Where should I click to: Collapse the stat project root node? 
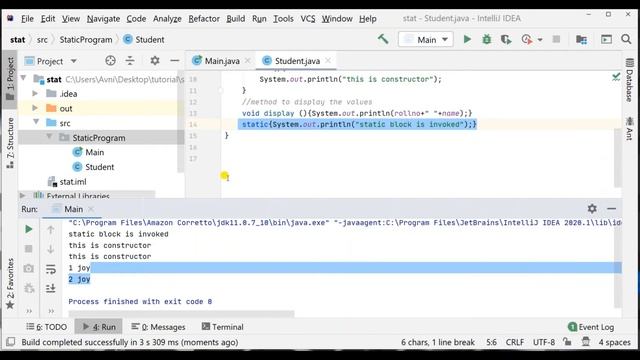coord(23,78)
